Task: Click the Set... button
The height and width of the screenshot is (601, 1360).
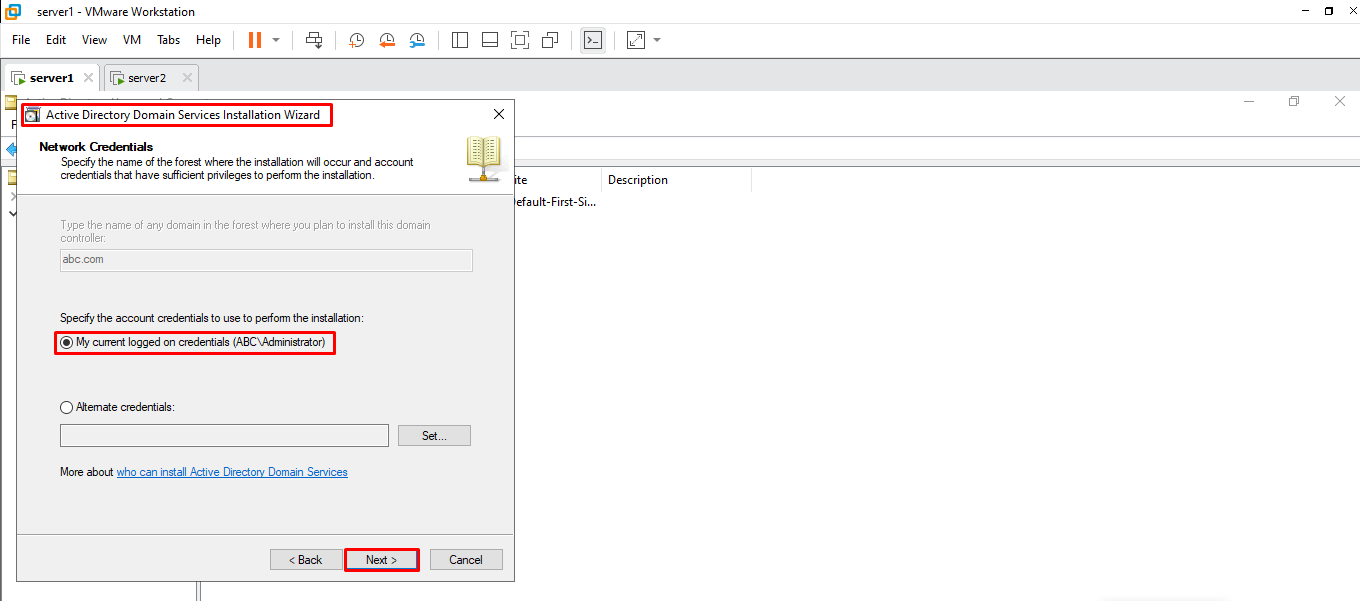Action: (x=434, y=435)
